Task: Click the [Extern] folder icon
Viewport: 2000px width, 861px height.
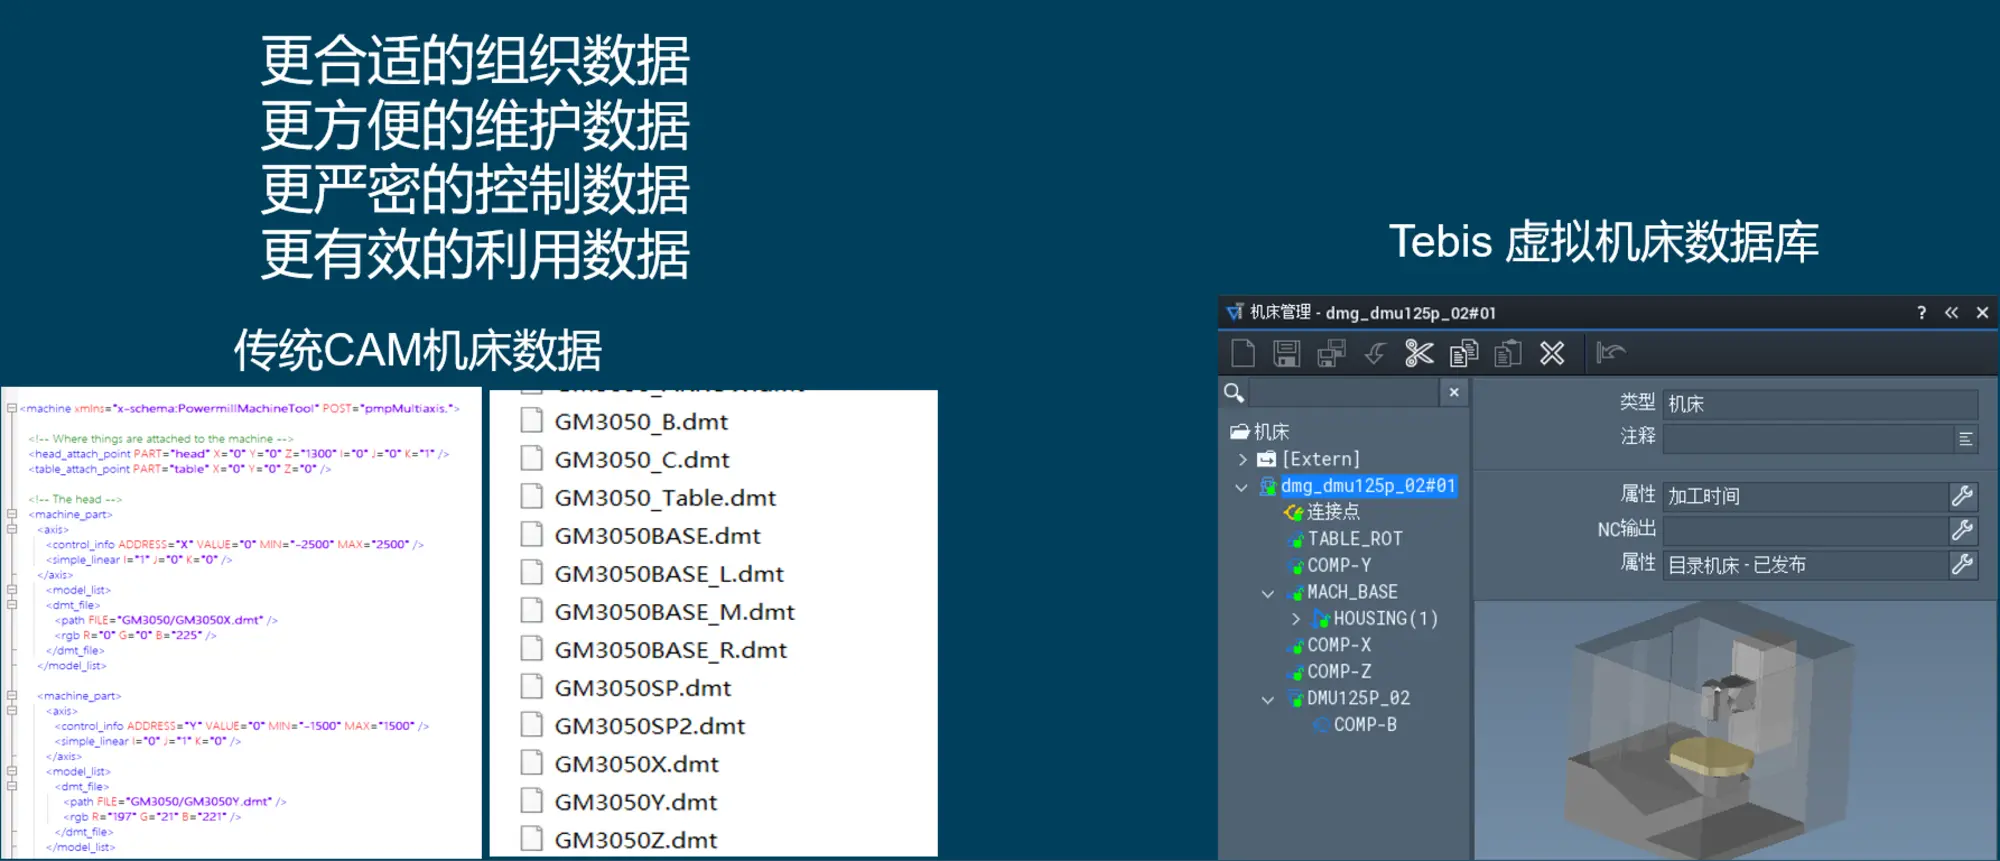Action: pyautogui.click(x=1267, y=459)
